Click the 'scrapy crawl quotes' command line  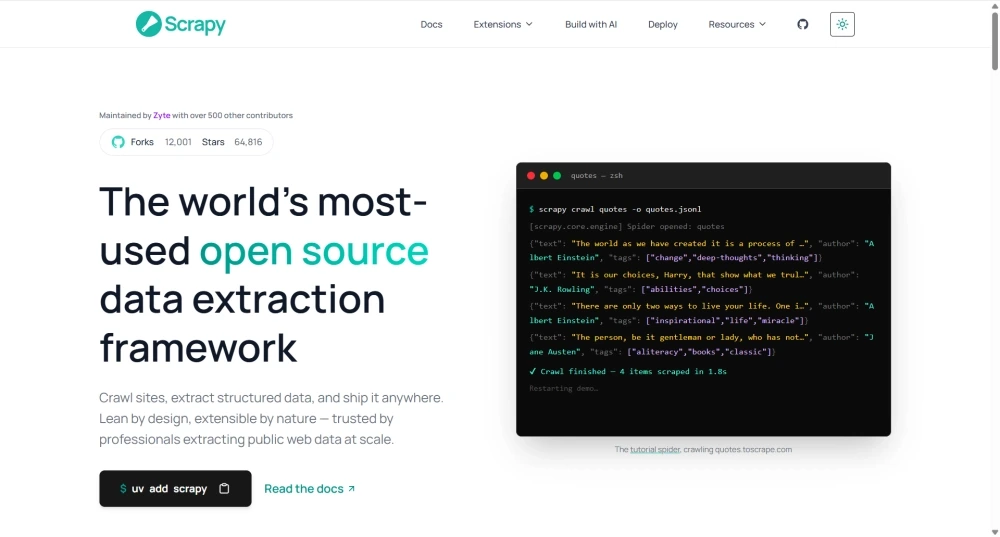(615, 209)
